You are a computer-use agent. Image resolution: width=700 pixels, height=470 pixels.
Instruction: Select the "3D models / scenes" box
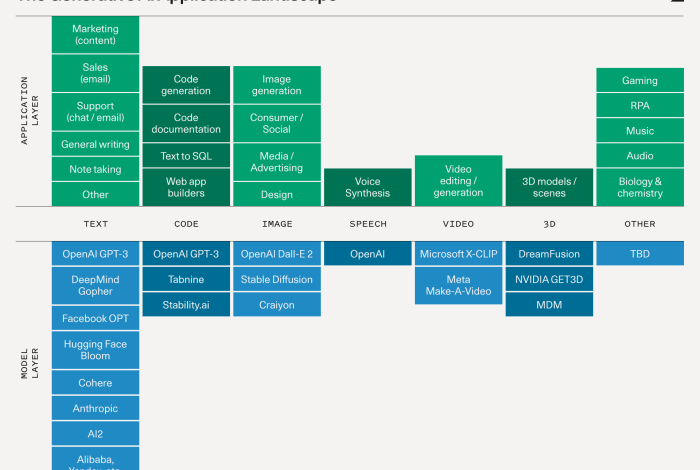[549, 187]
